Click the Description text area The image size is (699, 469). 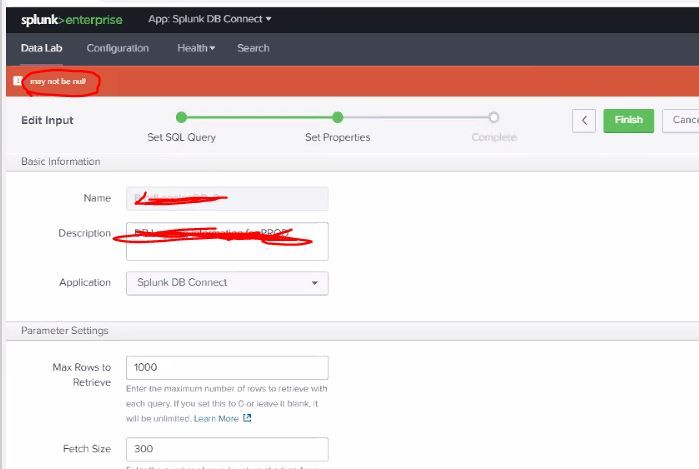227,241
